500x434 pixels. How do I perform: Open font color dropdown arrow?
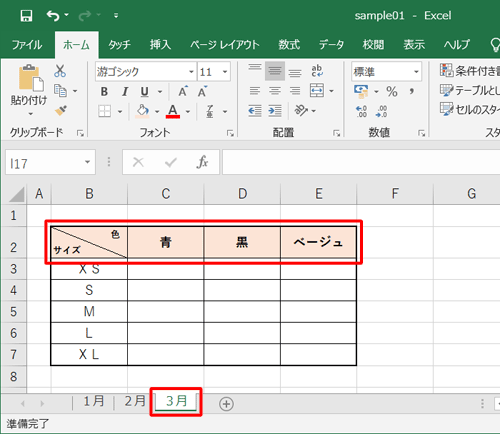(188, 112)
